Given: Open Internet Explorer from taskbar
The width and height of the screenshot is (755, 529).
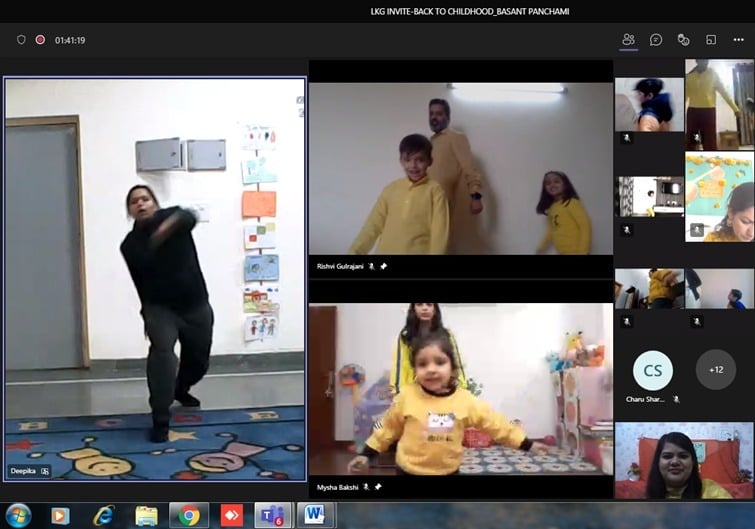Looking at the screenshot, I should point(103,515).
